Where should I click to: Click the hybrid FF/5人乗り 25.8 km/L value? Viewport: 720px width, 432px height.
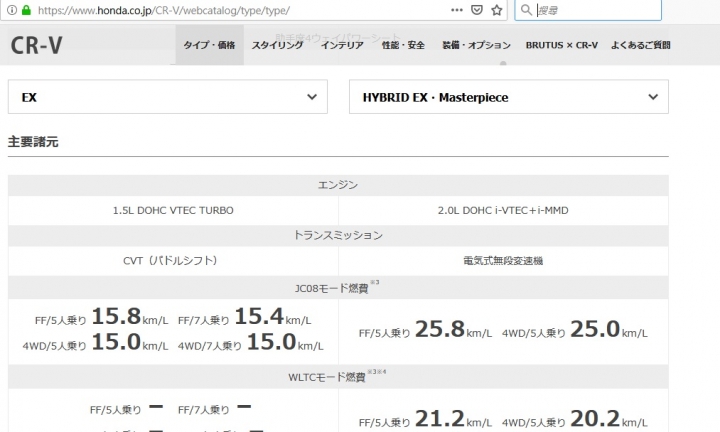(425, 330)
